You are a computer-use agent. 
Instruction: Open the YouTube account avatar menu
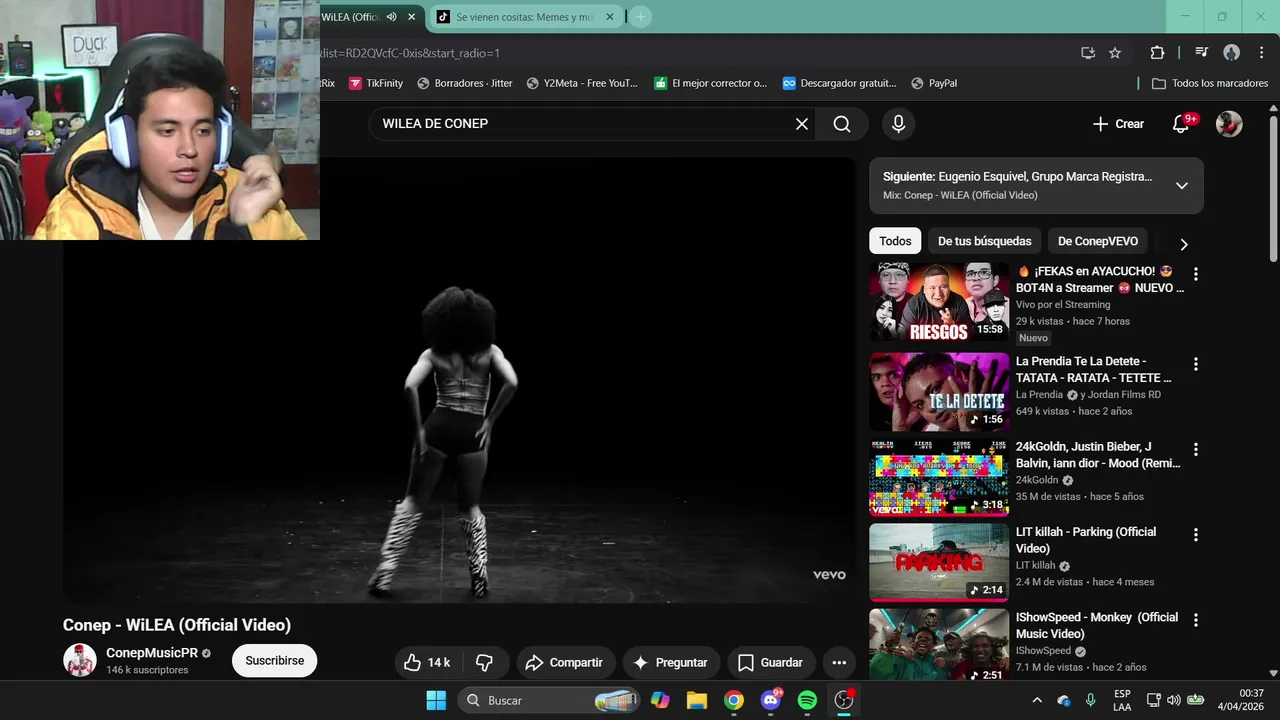pyautogui.click(x=1229, y=124)
